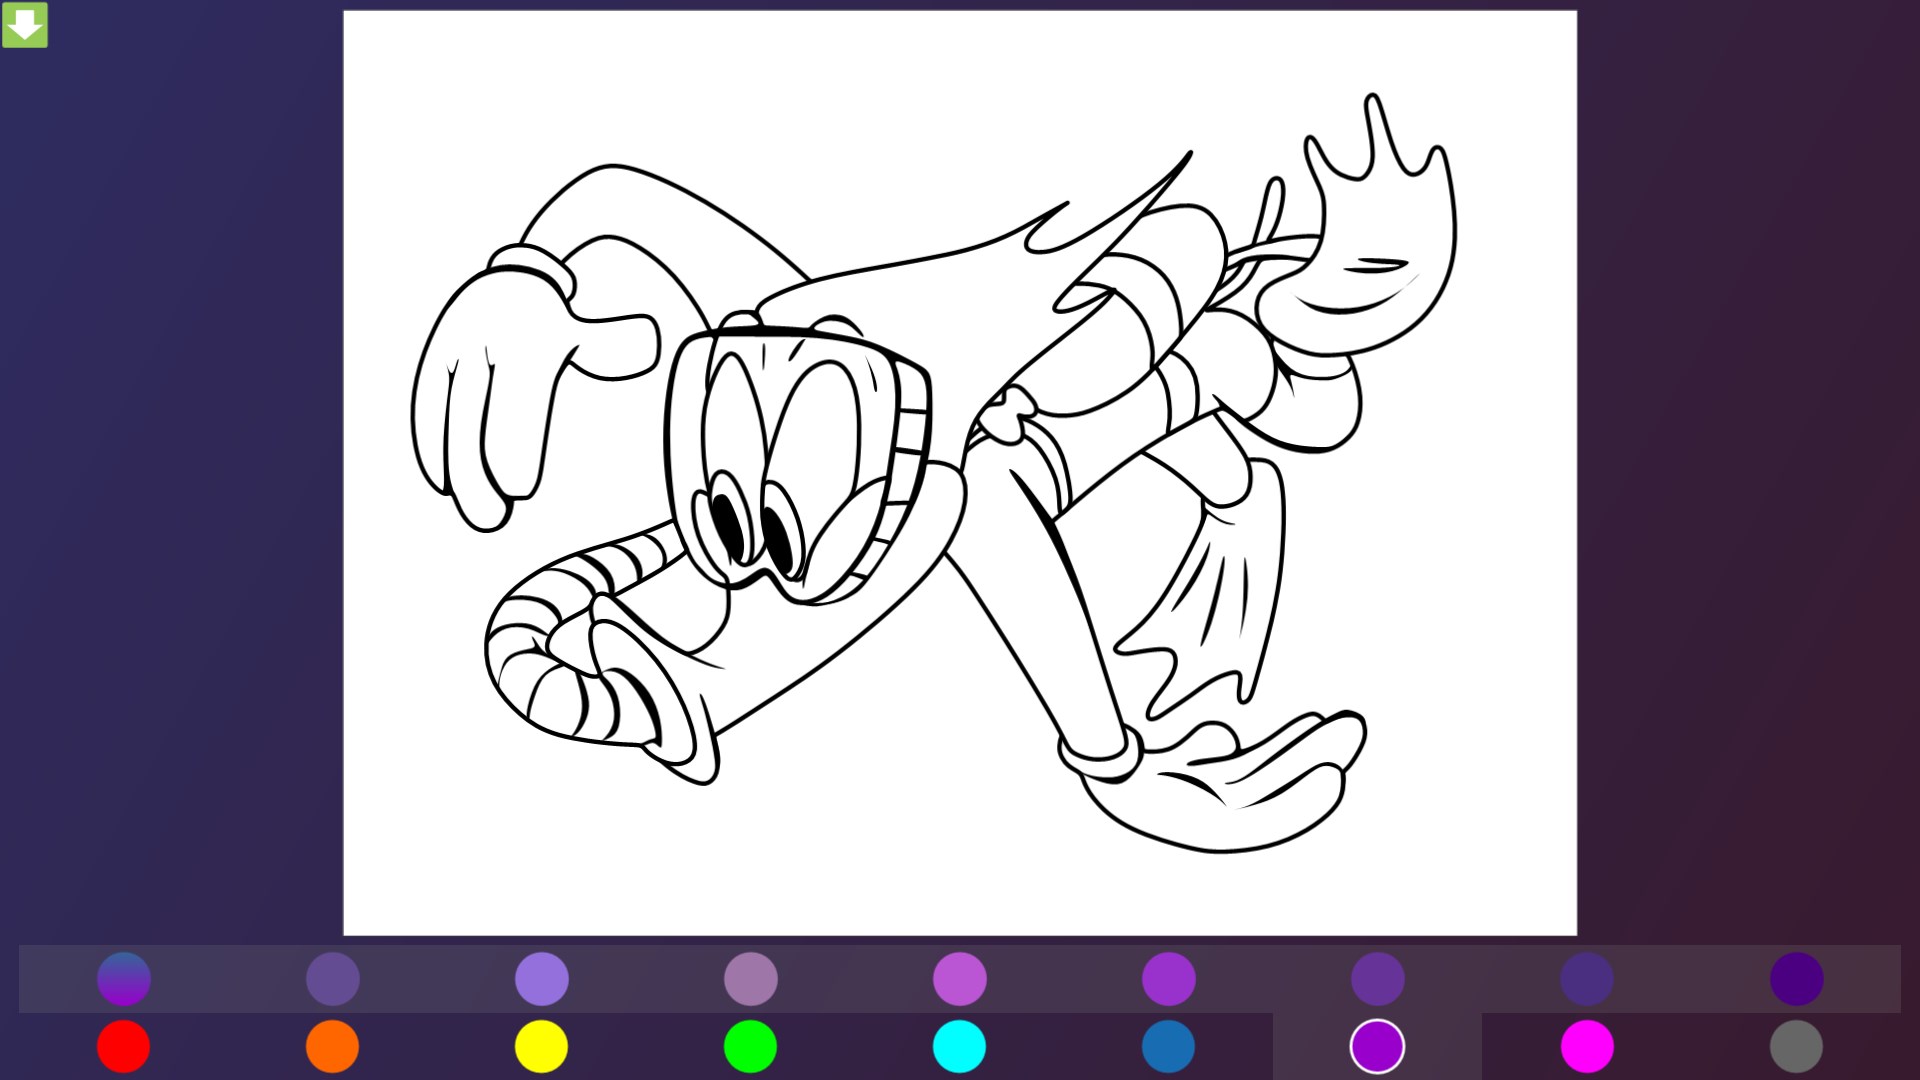Click the green download arrow icon
The width and height of the screenshot is (1920, 1080).
[x=24, y=24]
